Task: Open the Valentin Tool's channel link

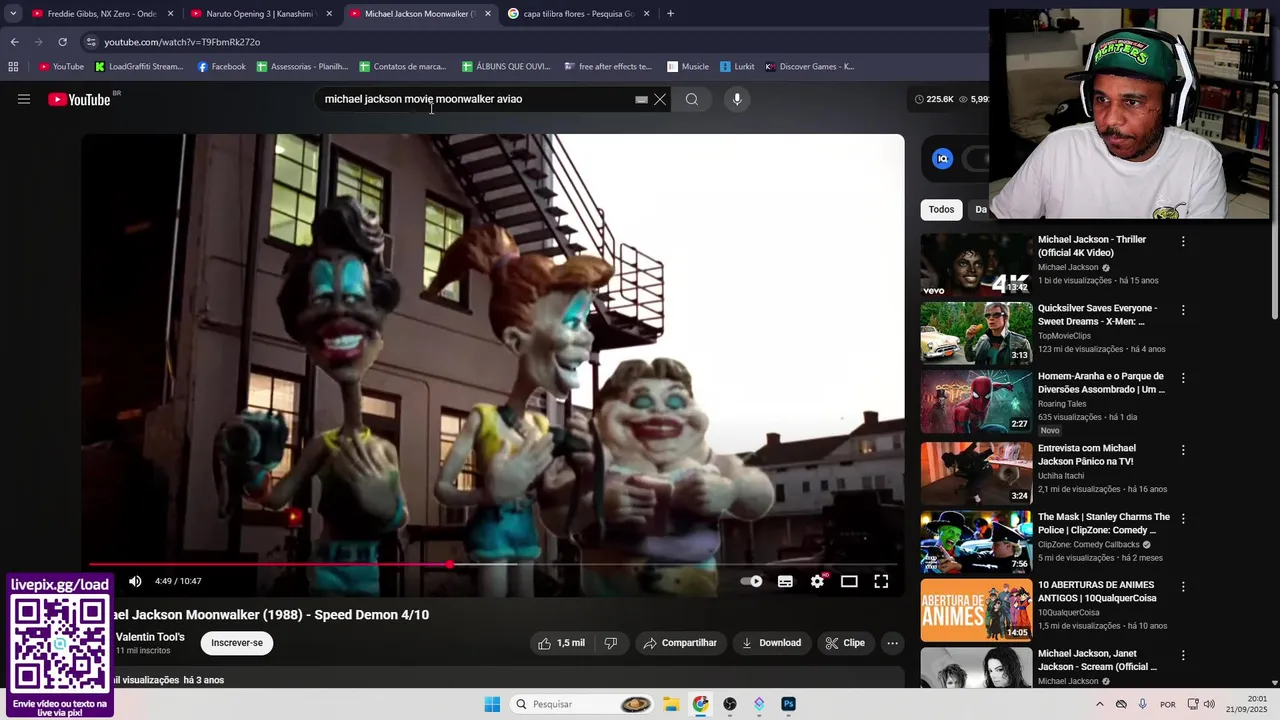Action: [x=150, y=637]
